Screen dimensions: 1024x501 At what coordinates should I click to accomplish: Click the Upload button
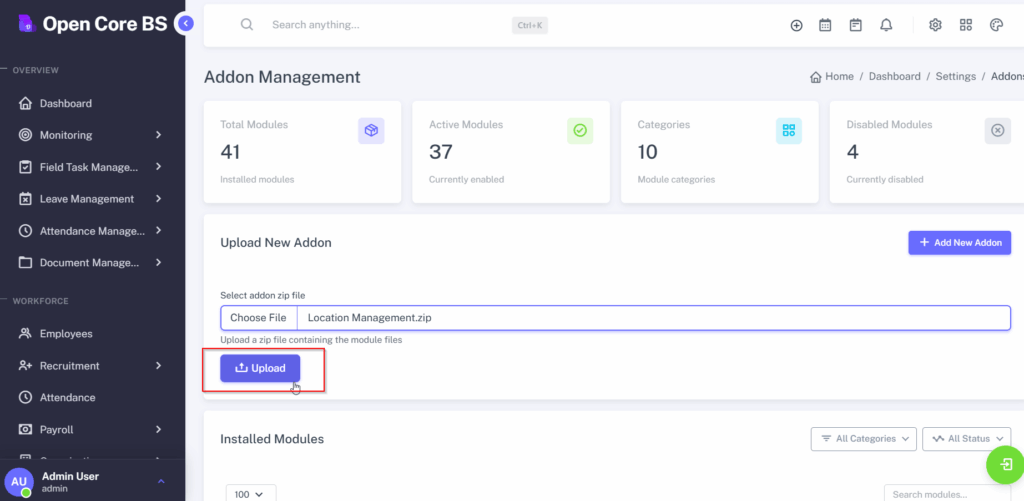pos(260,368)
